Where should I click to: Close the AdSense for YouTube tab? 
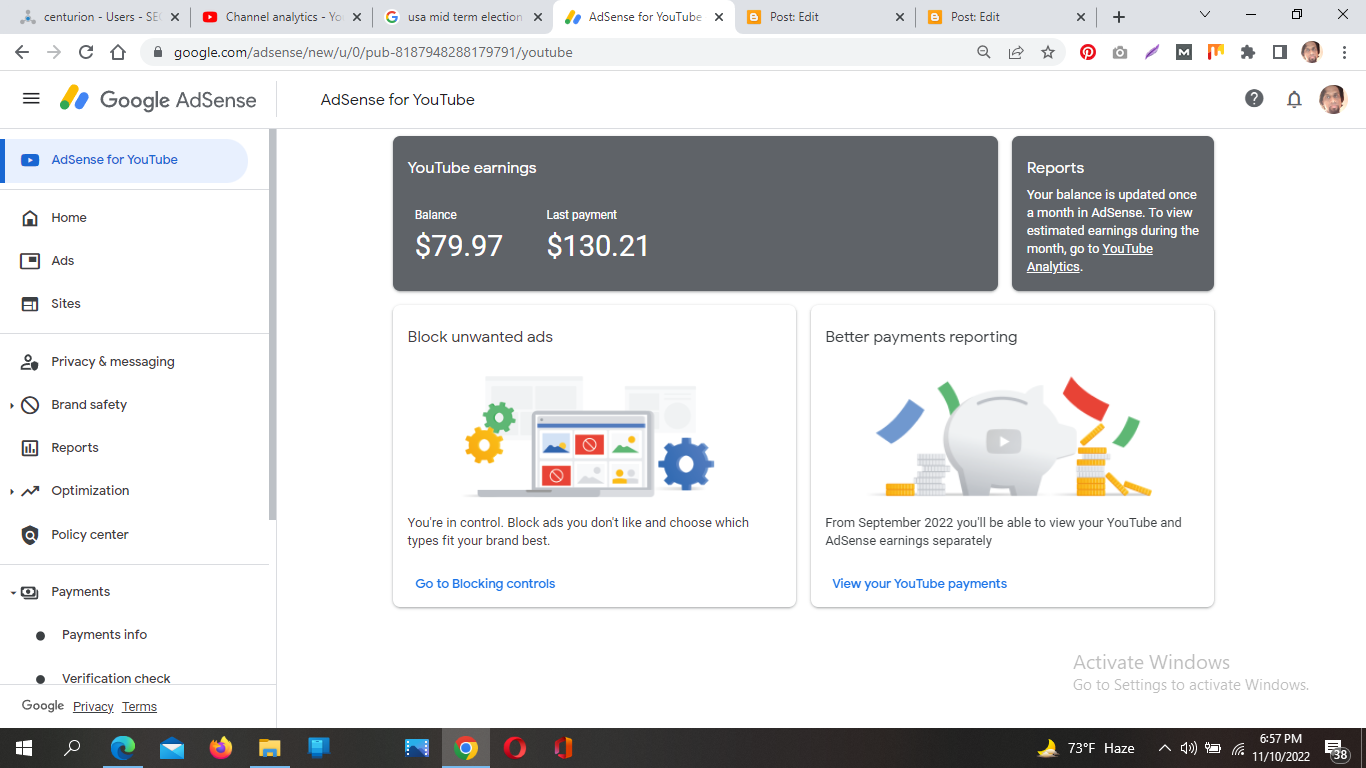click(x=718, y=17)
